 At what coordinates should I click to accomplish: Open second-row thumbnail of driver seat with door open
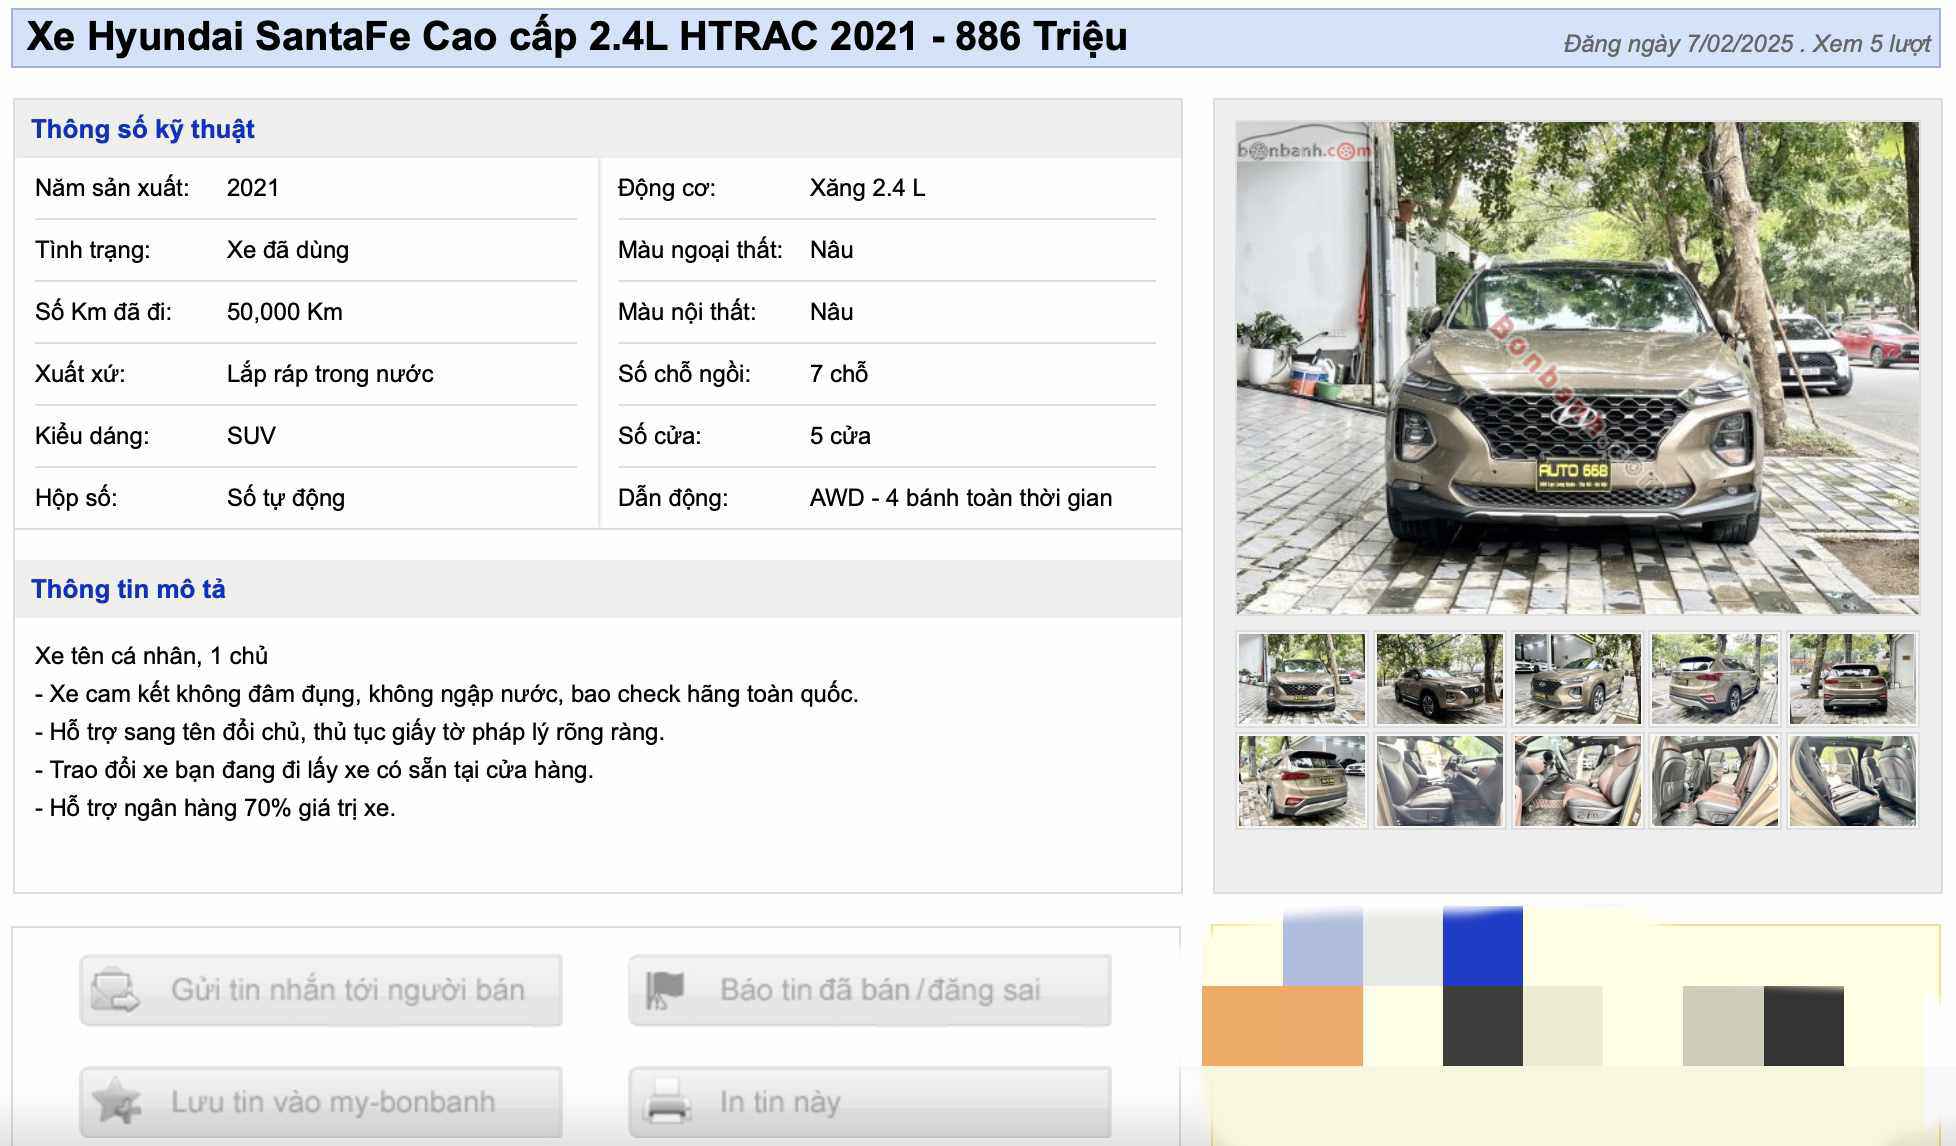point(1577,781)
